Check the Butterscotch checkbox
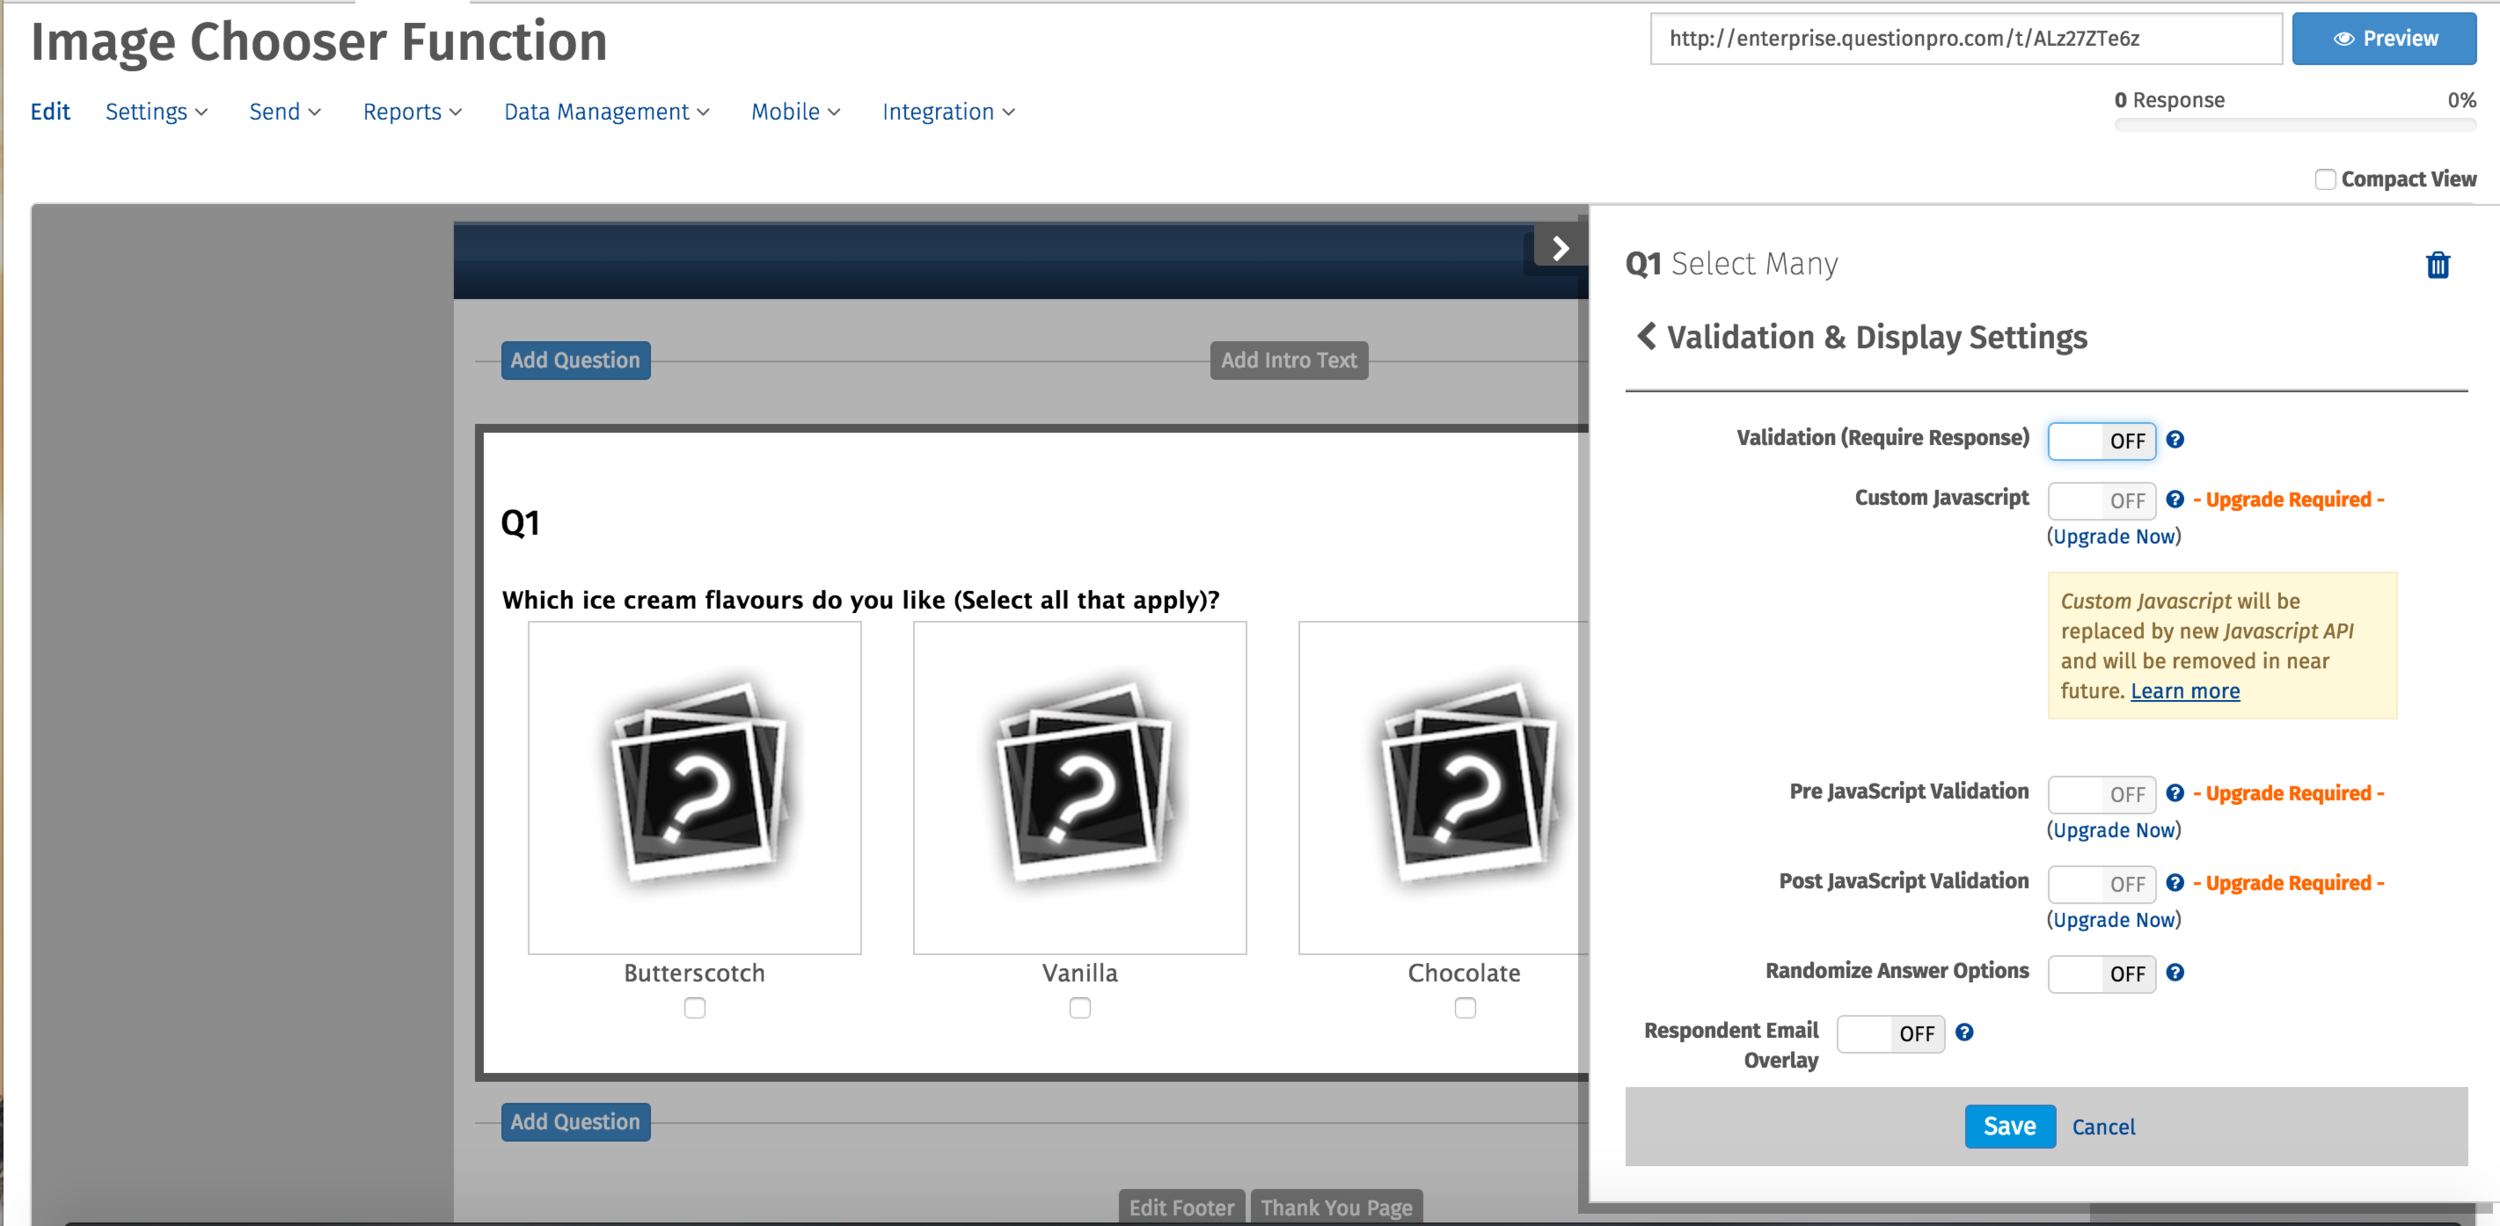This screenshot has width=2500, height=1226. point(695,1008)
